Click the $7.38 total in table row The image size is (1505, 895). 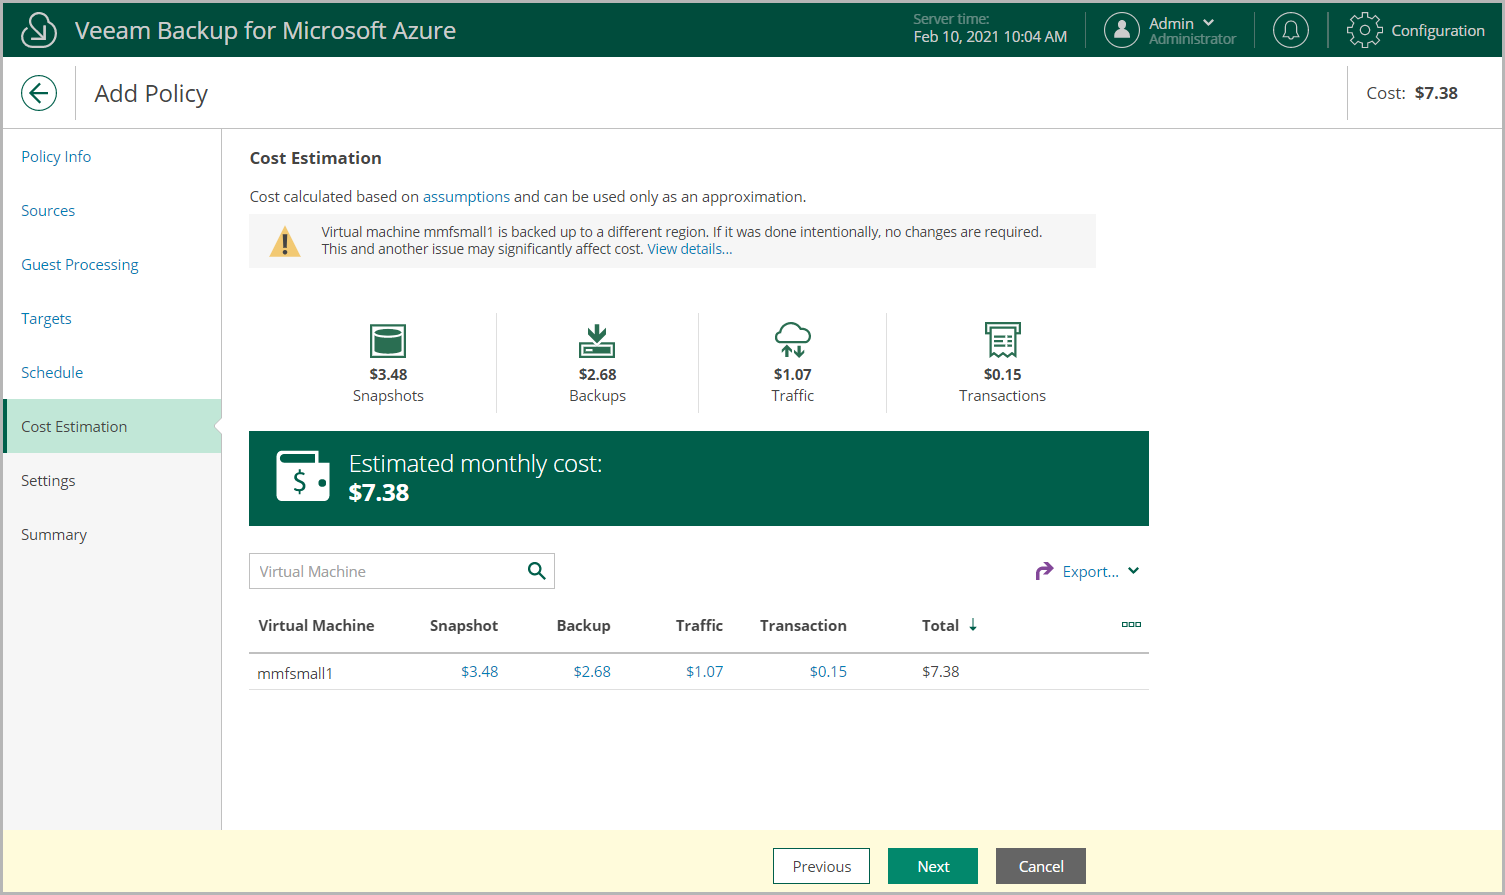(940, 672)
